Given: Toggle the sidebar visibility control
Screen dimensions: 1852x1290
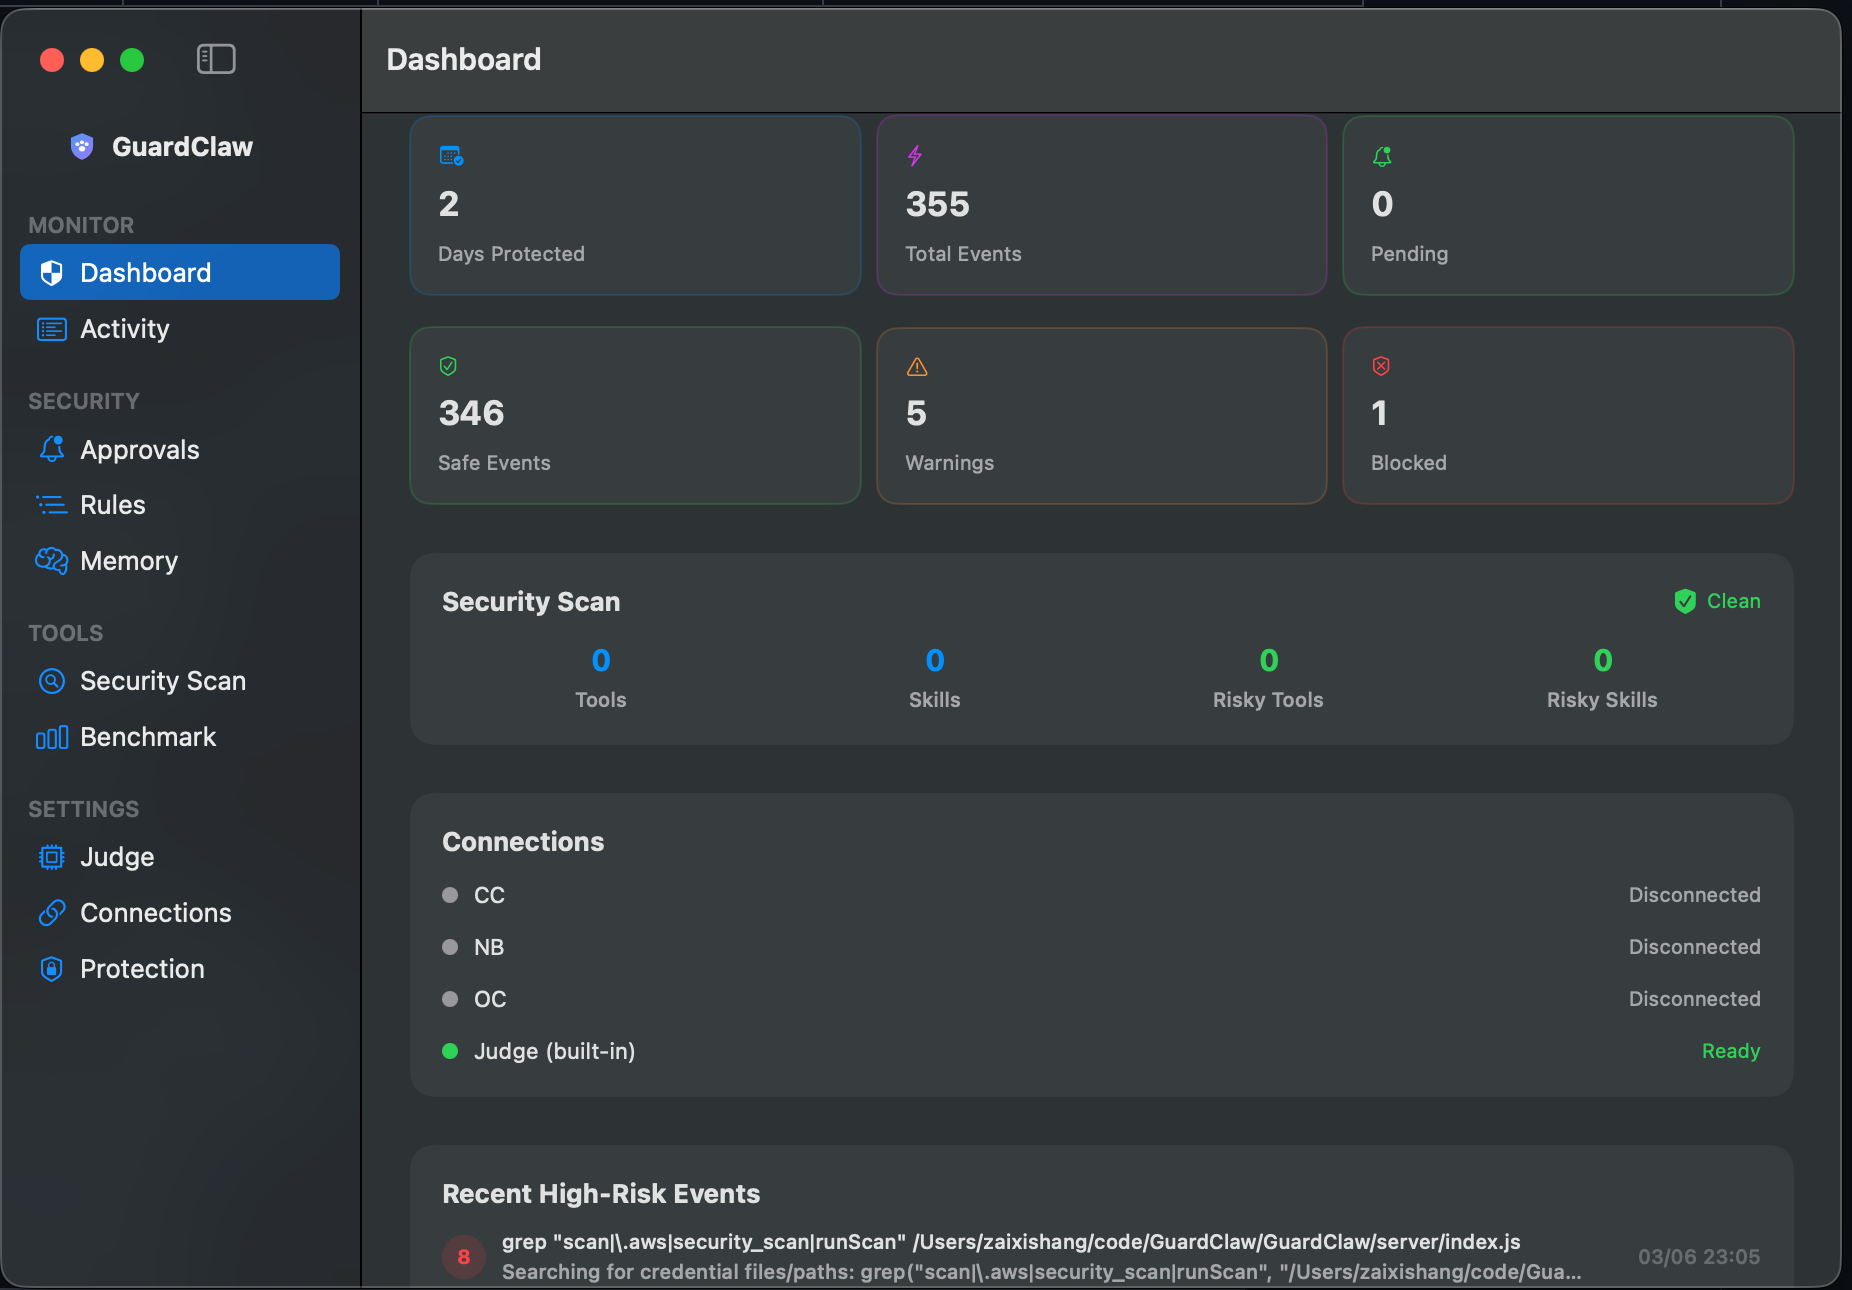Looking at the screenshot, I should 216,59.
